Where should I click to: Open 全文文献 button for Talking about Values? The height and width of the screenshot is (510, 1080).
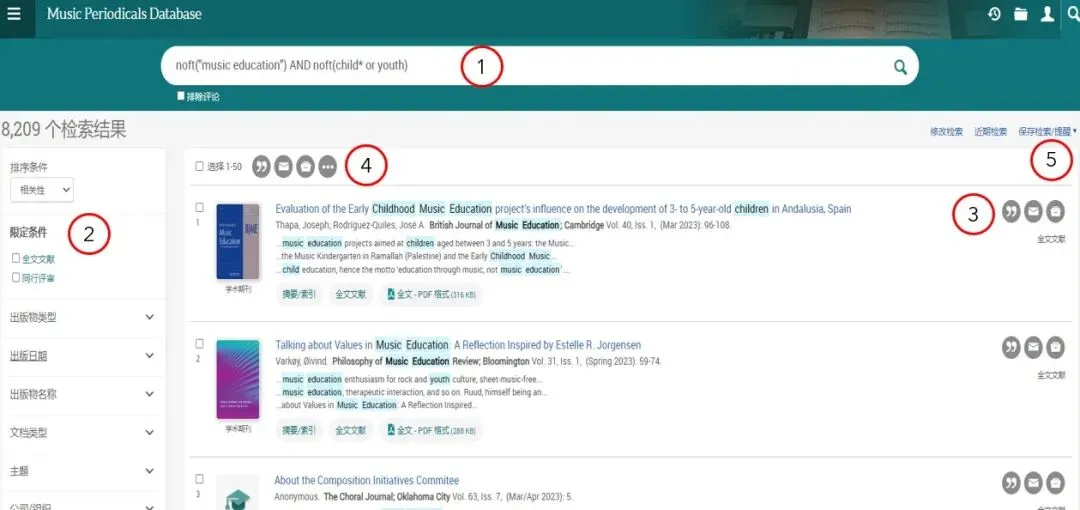[351, 430]
